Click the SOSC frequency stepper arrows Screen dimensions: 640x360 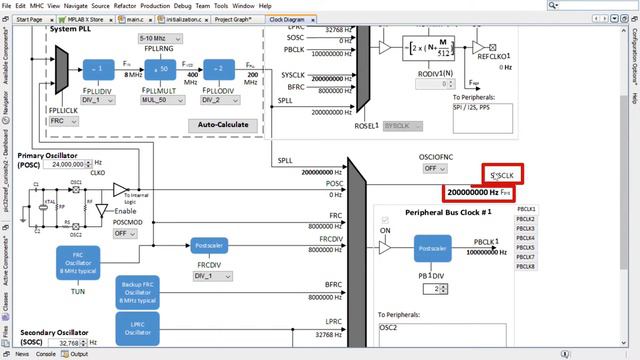[x=84, y=343]
